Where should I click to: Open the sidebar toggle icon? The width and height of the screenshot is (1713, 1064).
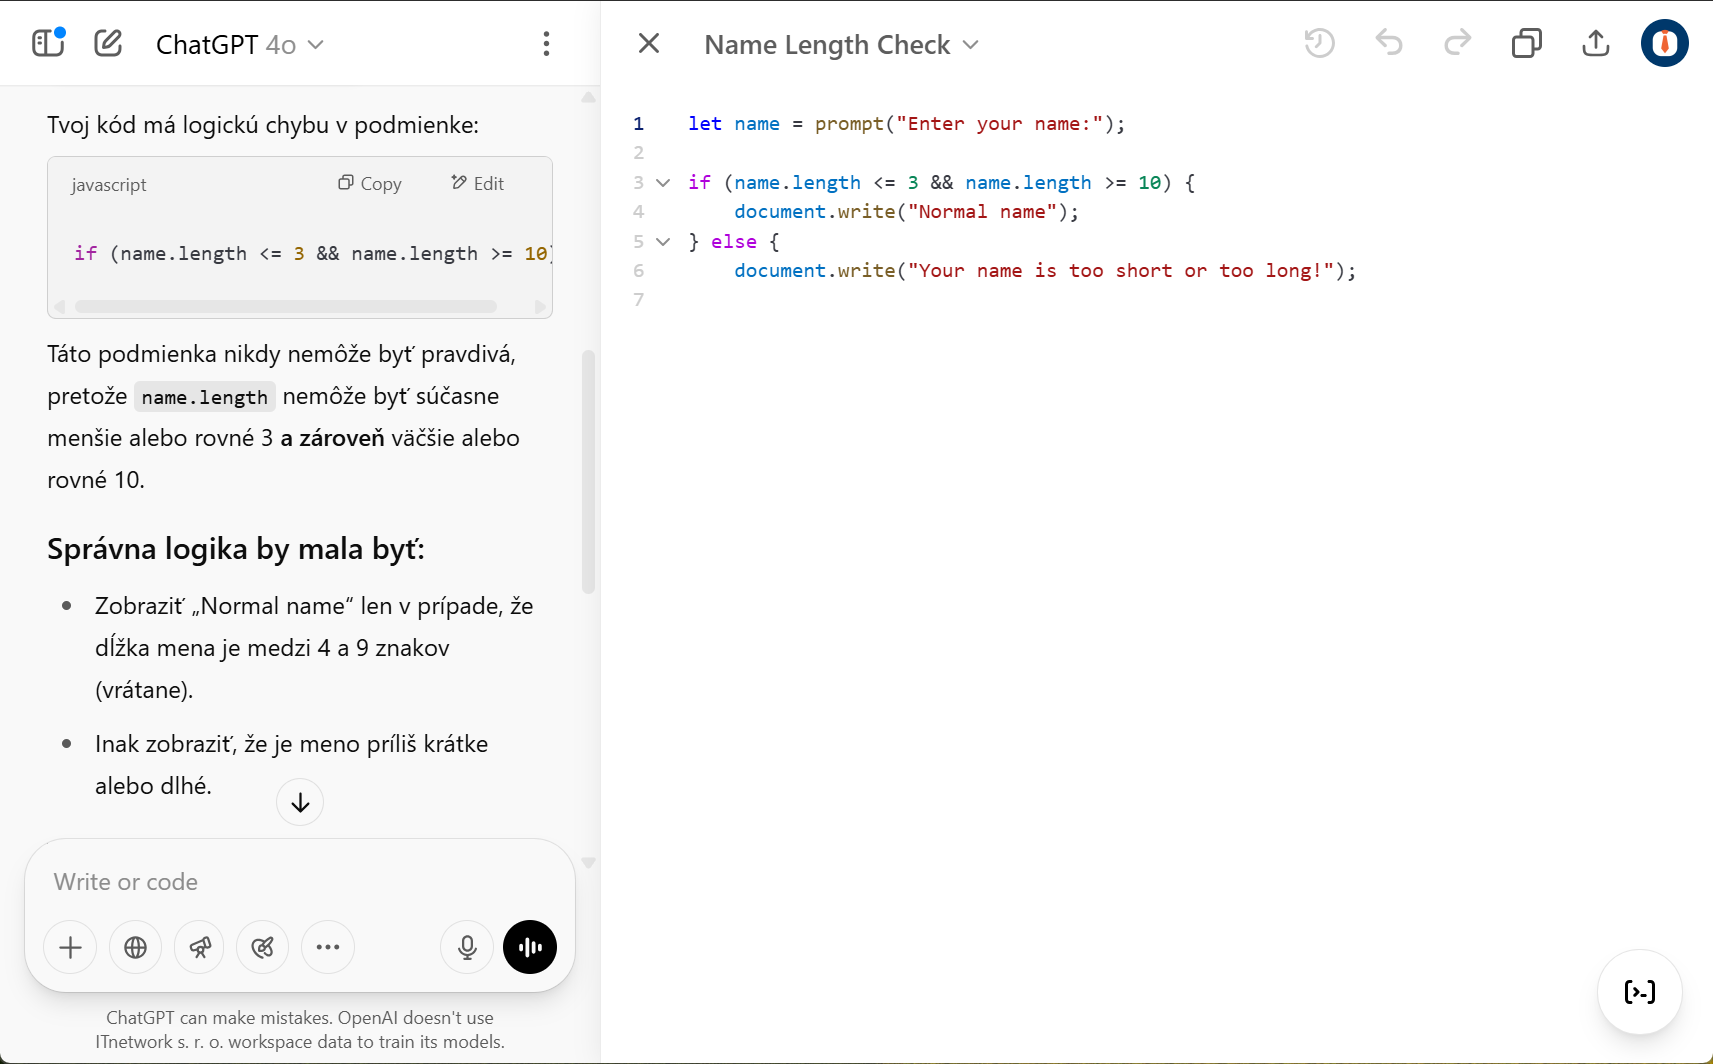tap(47, 42)
